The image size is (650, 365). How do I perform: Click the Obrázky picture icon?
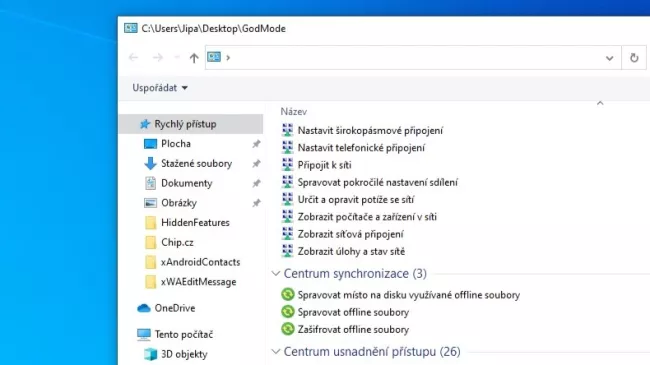tap(150, 203)
